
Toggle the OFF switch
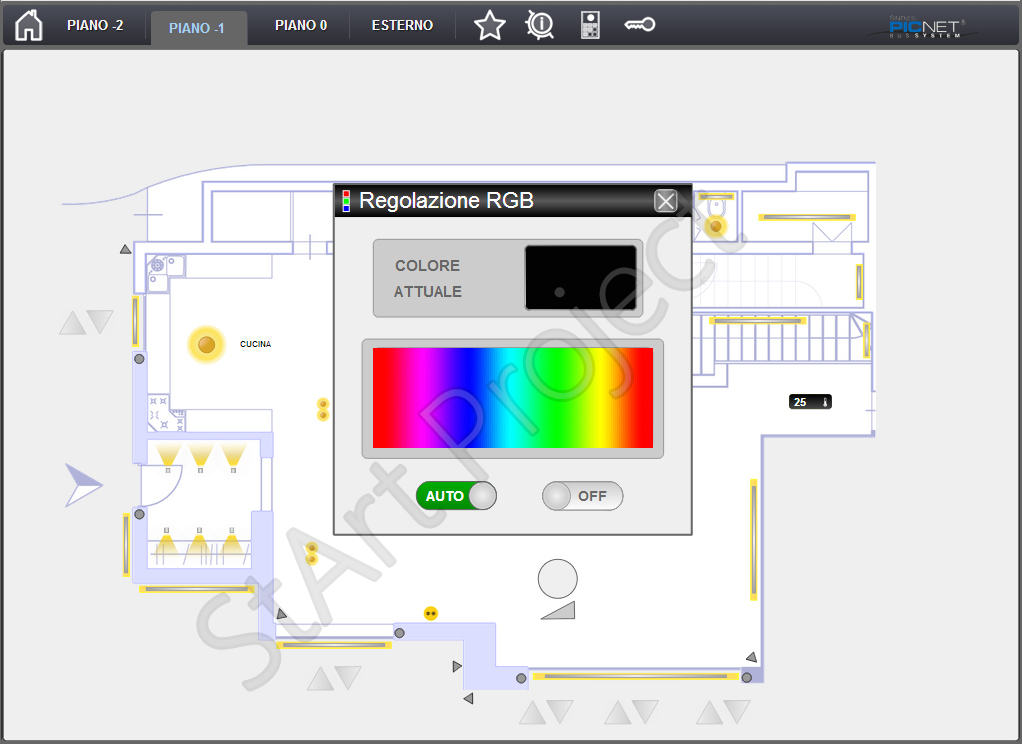click(582, 496)
